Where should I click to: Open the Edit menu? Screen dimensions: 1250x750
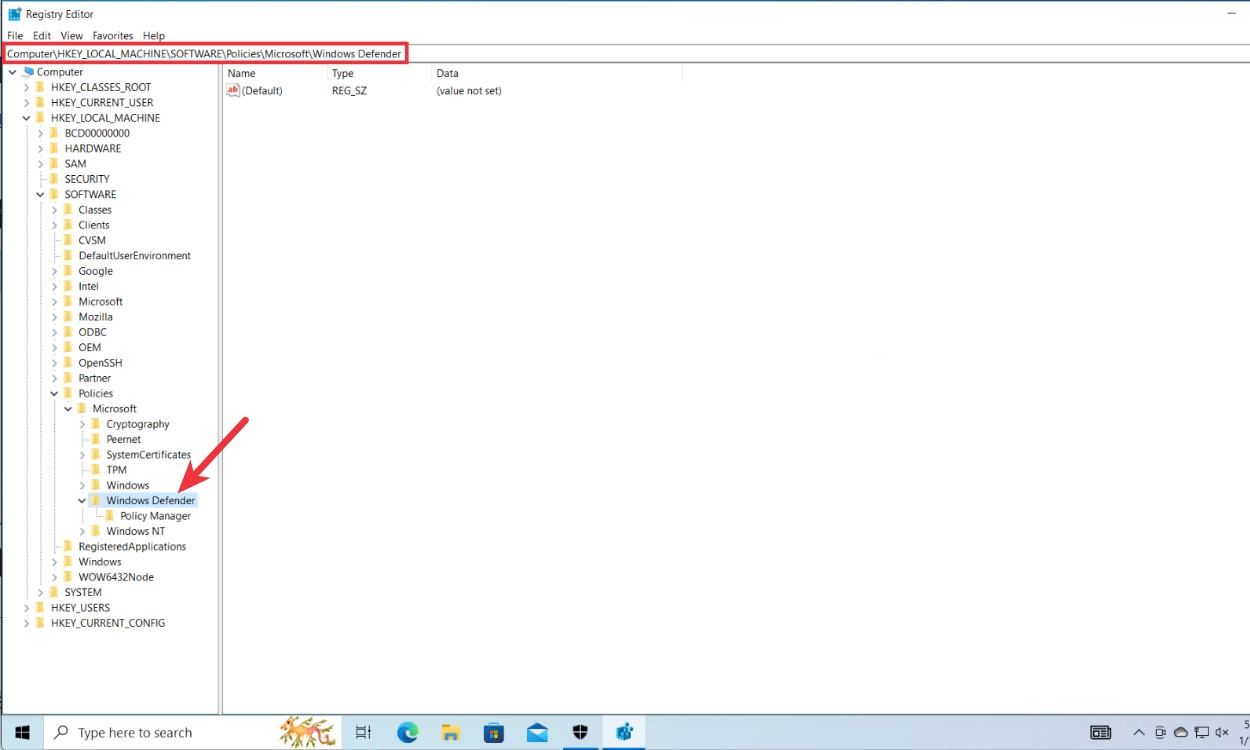pyautogui.click(x=41, y=35)
